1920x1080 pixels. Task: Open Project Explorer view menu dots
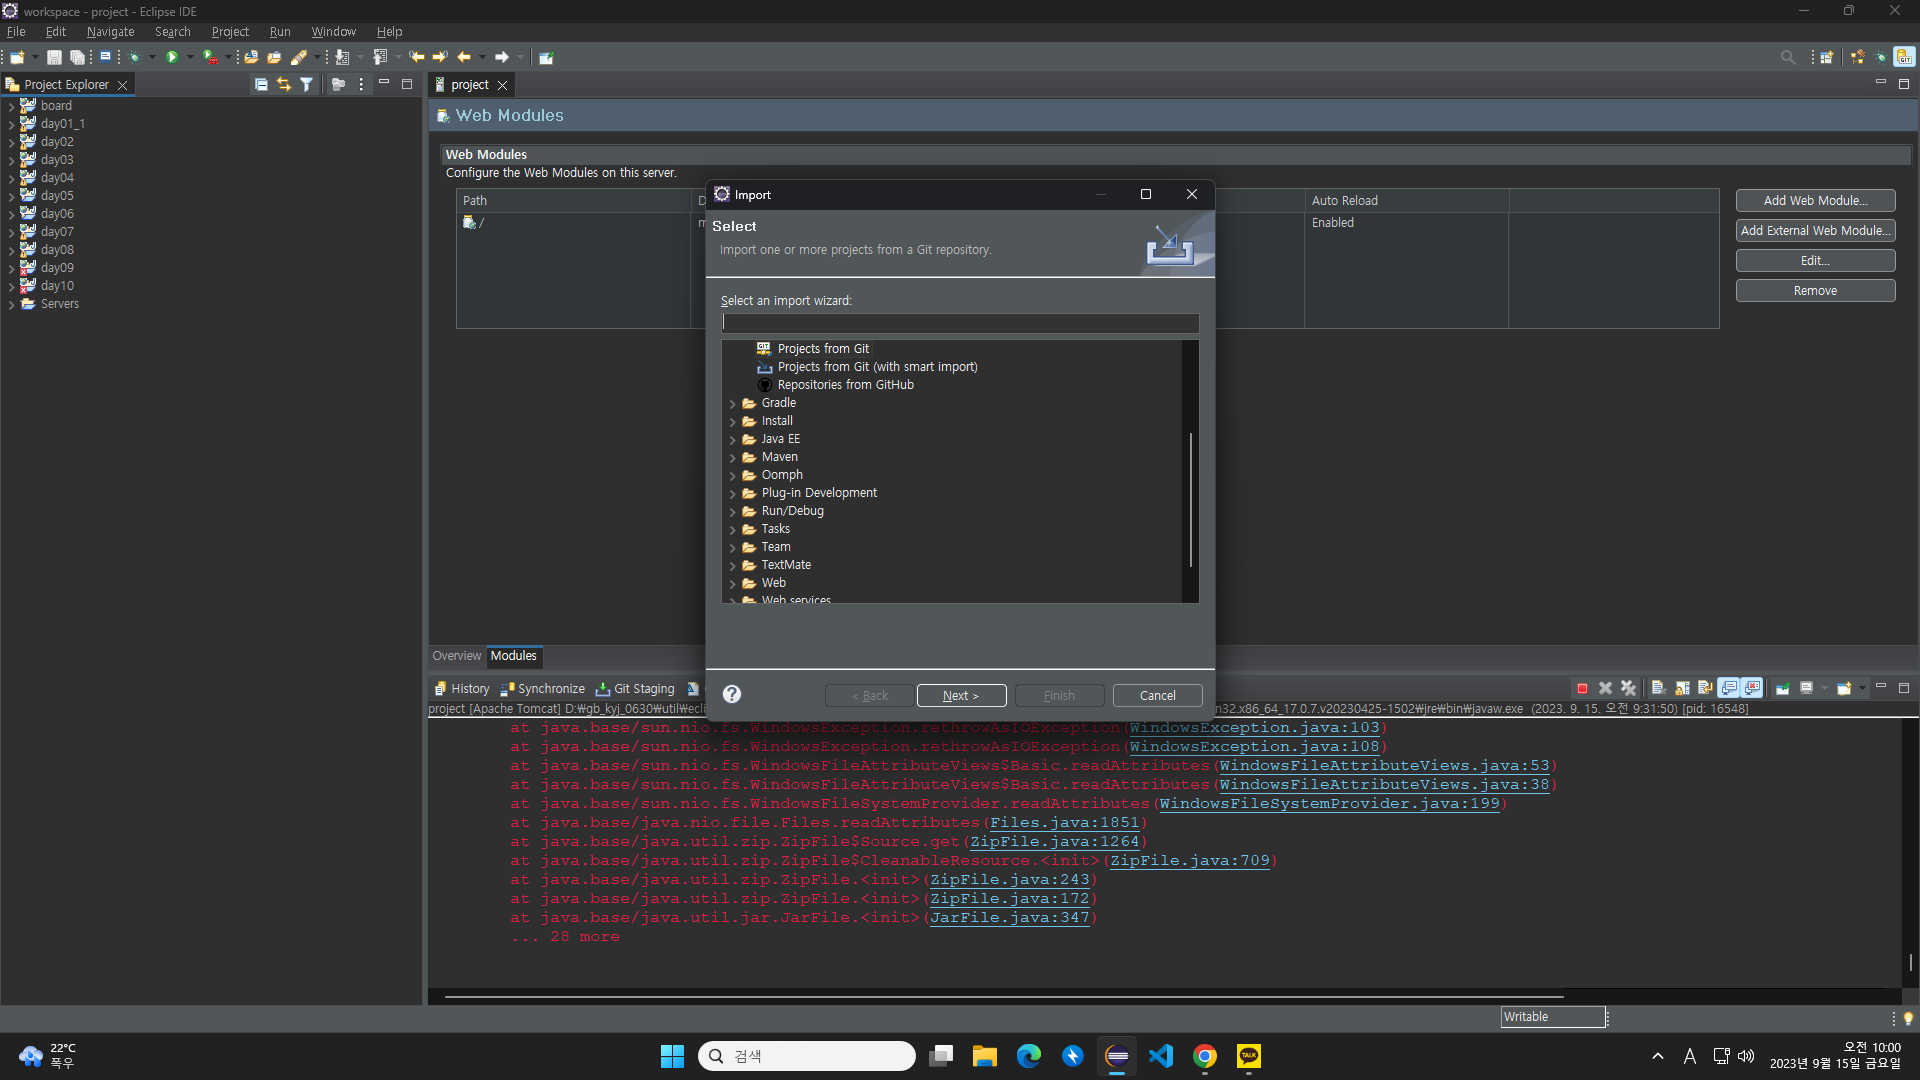(x=361, y=84)
